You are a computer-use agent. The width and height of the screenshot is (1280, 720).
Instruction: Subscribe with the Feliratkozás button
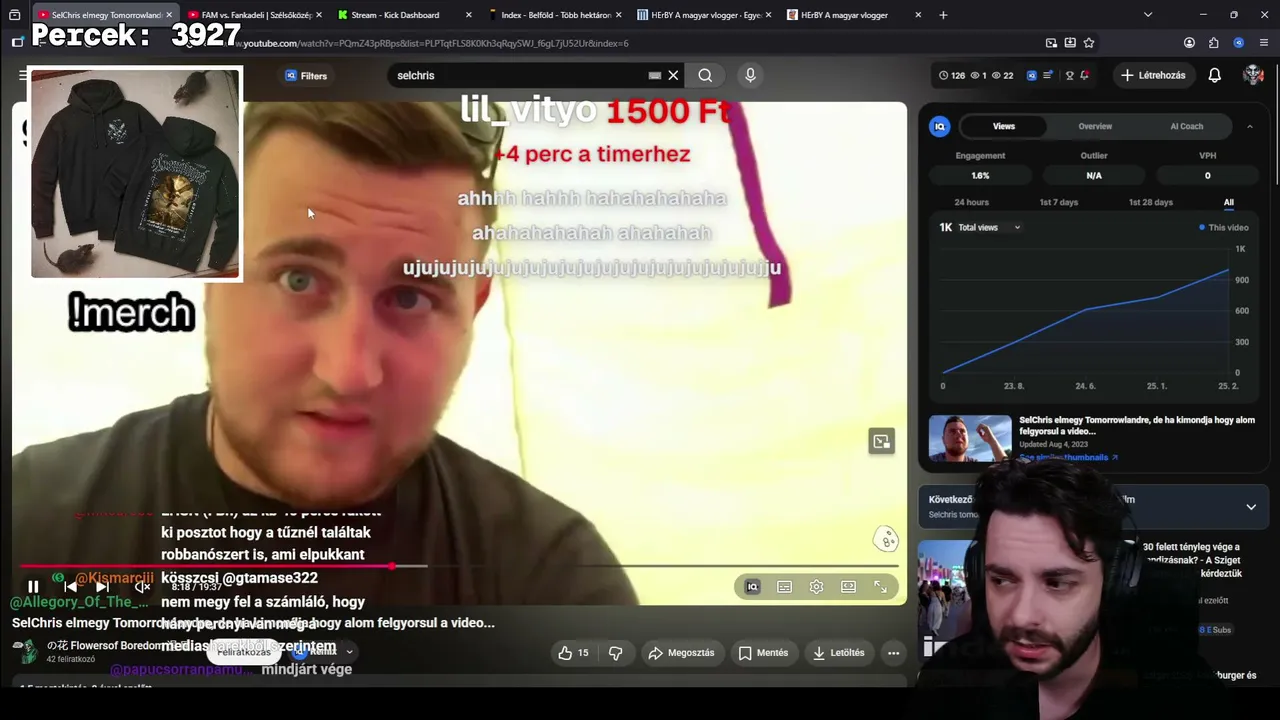[x=244, y=652]
